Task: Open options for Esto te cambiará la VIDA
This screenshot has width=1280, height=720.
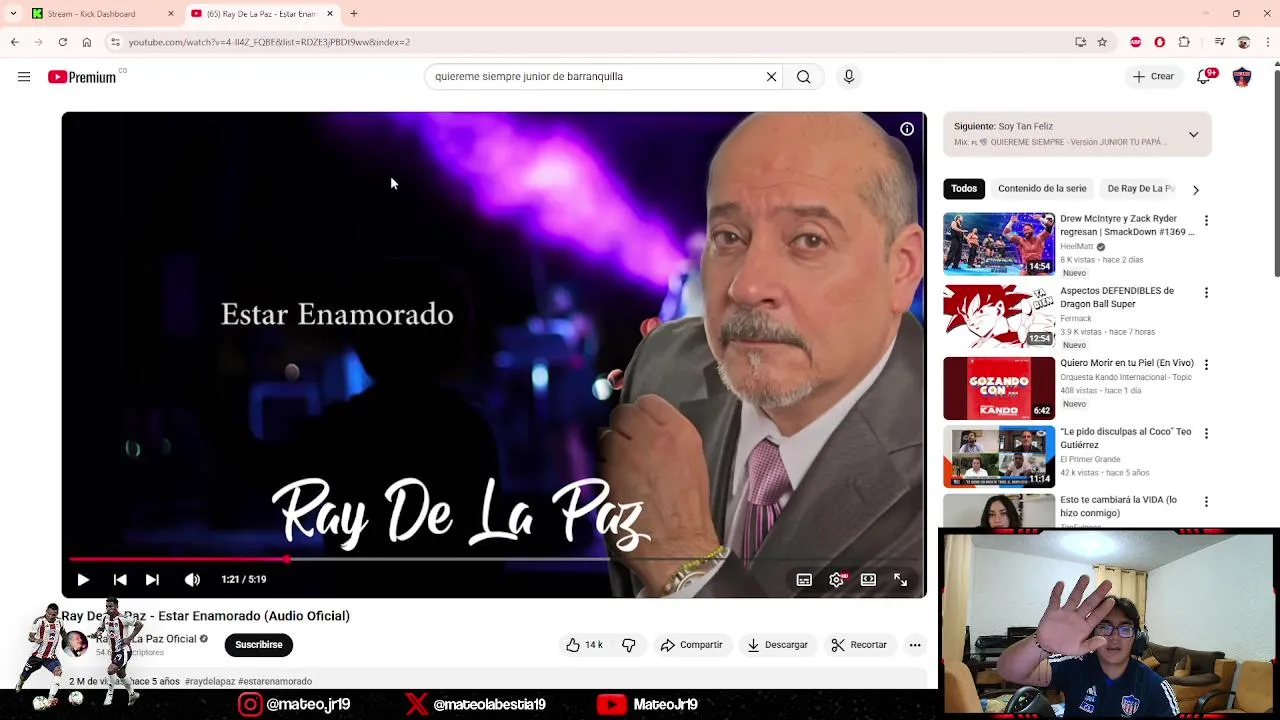Action: pyautogui.click(x=1206, y=502)
